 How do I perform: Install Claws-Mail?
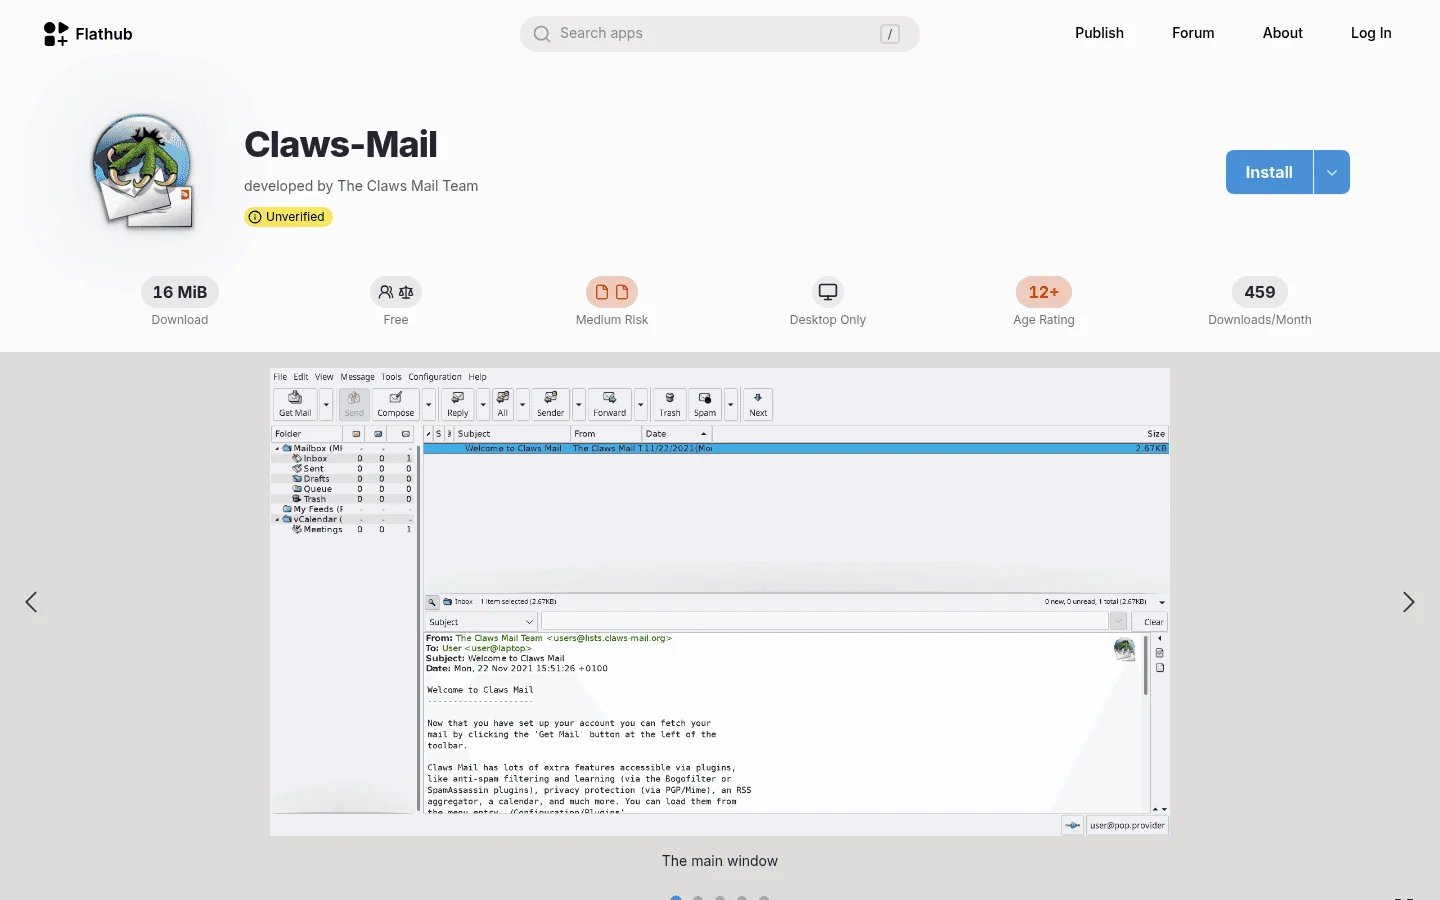[1269, 172]
